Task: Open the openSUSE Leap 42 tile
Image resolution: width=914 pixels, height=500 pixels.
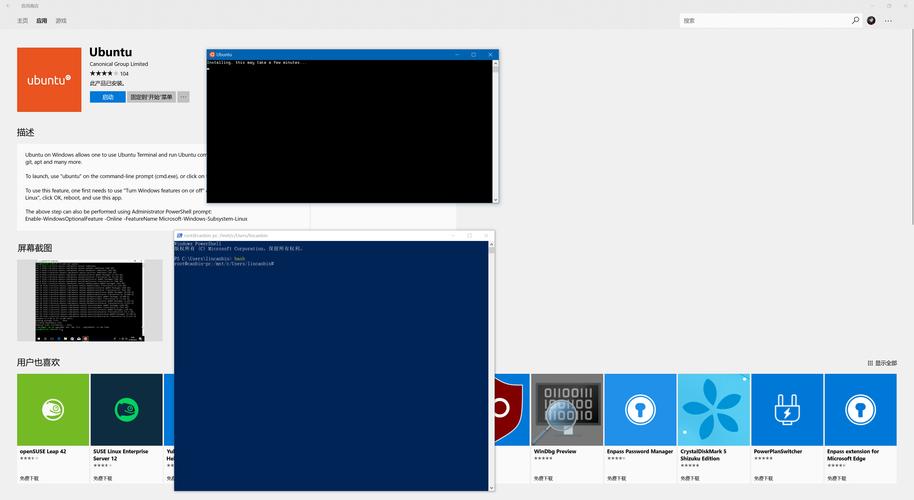Action: pos(53,428)
